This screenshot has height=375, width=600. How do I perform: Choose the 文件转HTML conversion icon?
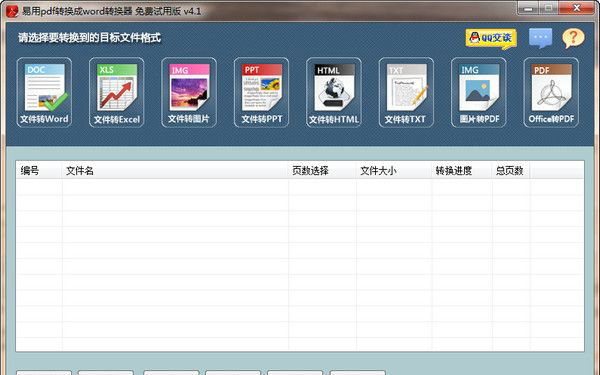tap(334, 92)
